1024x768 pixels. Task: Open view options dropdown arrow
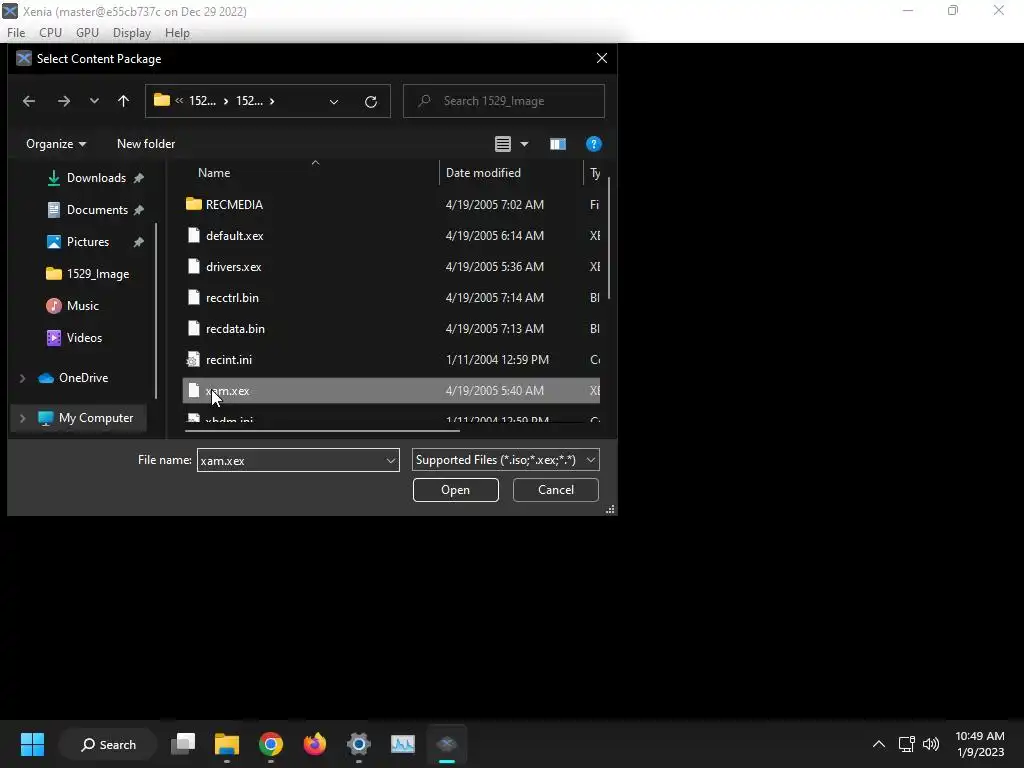pyautogui.click(x=524, y=144)
